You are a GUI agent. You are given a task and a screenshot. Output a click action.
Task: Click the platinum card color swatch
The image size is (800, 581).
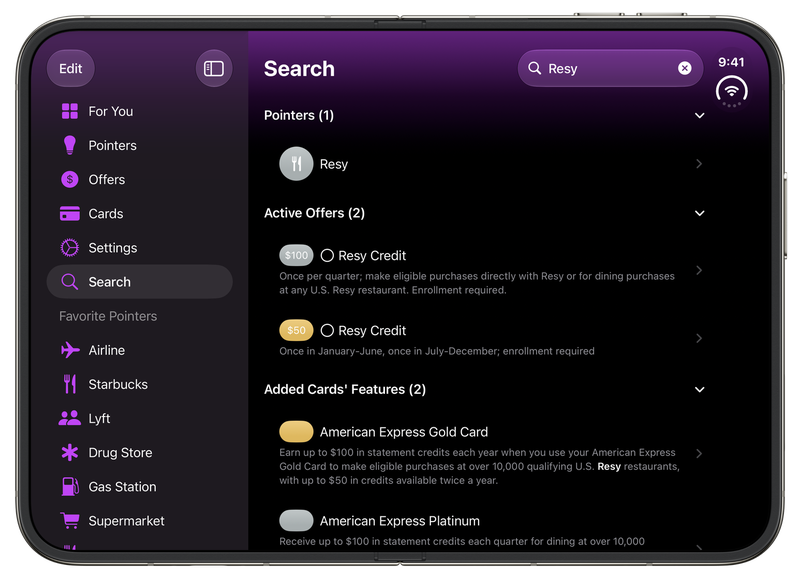tap(296, 520)
